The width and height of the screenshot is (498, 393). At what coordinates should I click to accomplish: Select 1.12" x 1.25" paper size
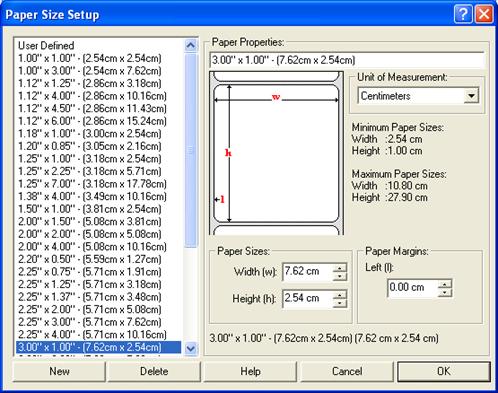pos(99,83)
